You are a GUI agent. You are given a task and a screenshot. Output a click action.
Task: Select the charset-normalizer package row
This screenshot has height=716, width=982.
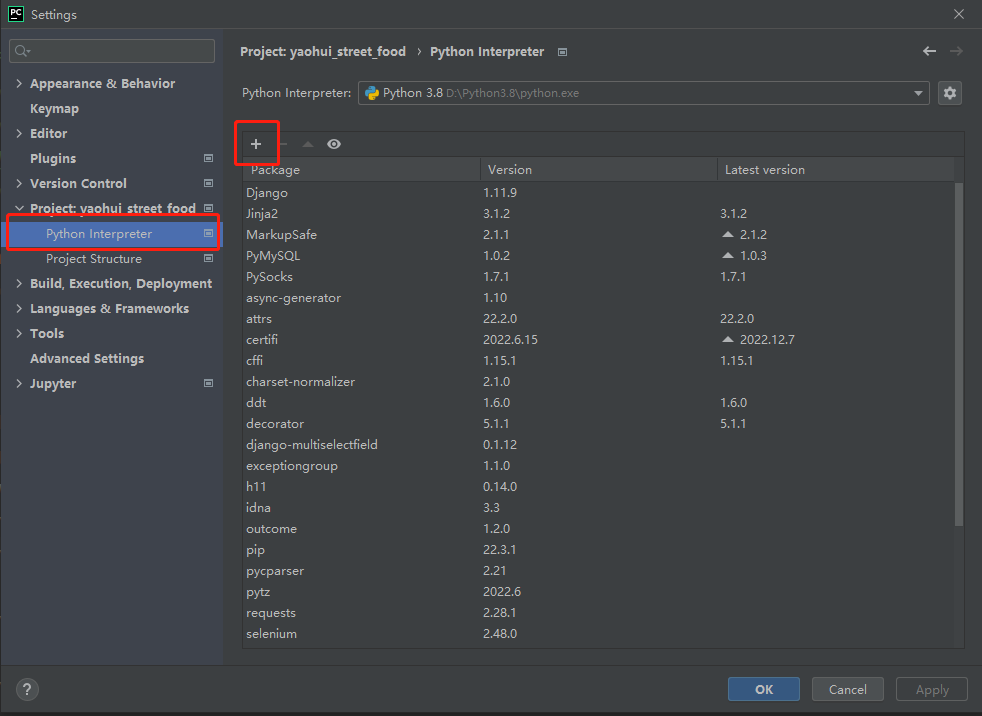[599, 381]
